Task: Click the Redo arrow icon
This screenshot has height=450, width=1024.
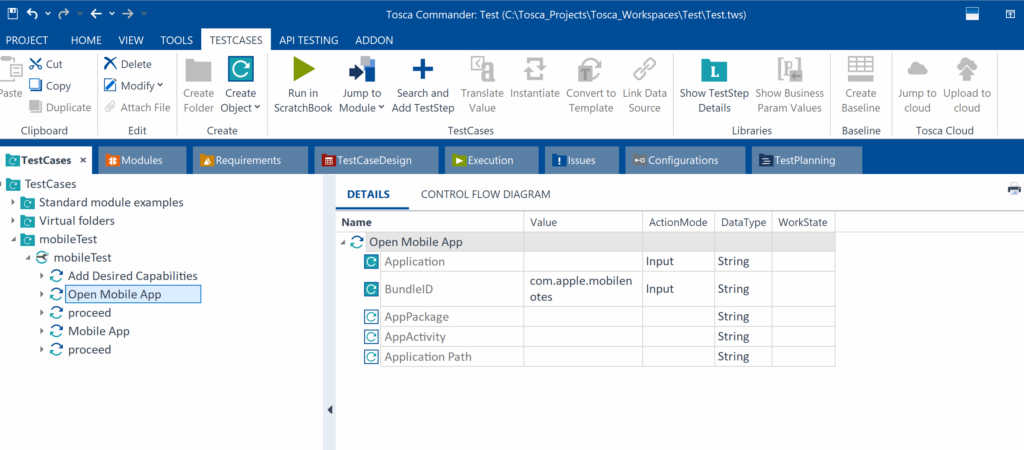Action: [64, 14]
